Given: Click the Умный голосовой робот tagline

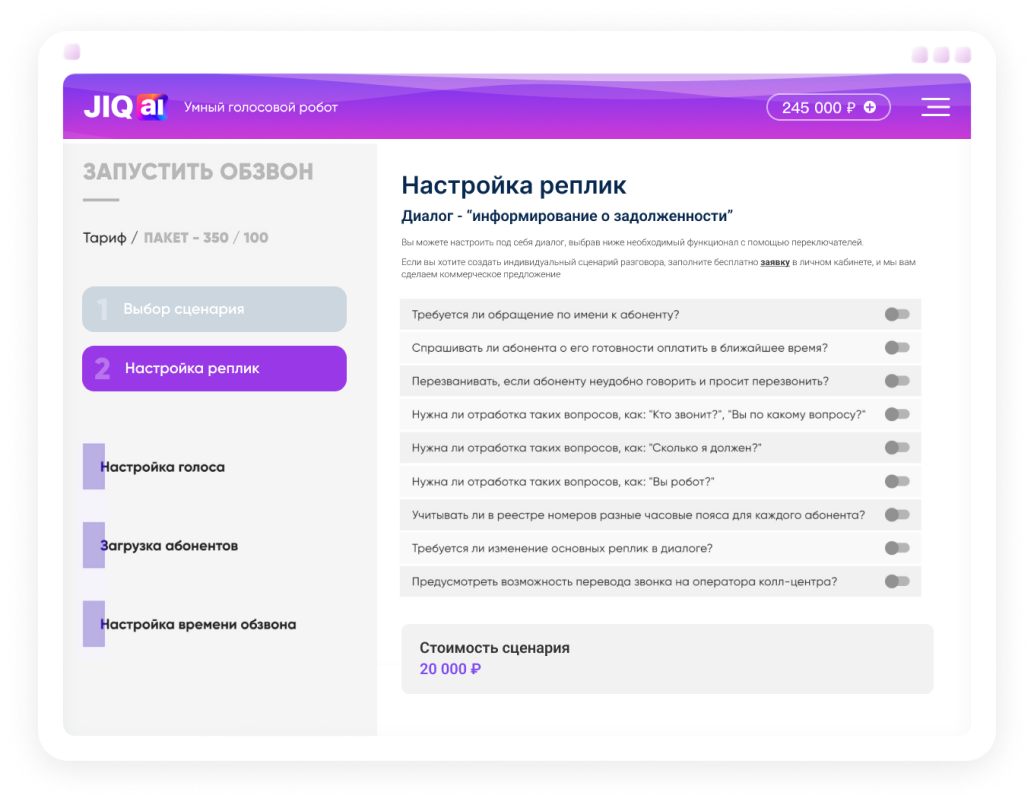Looking at the screenshot, I should 260,108.
